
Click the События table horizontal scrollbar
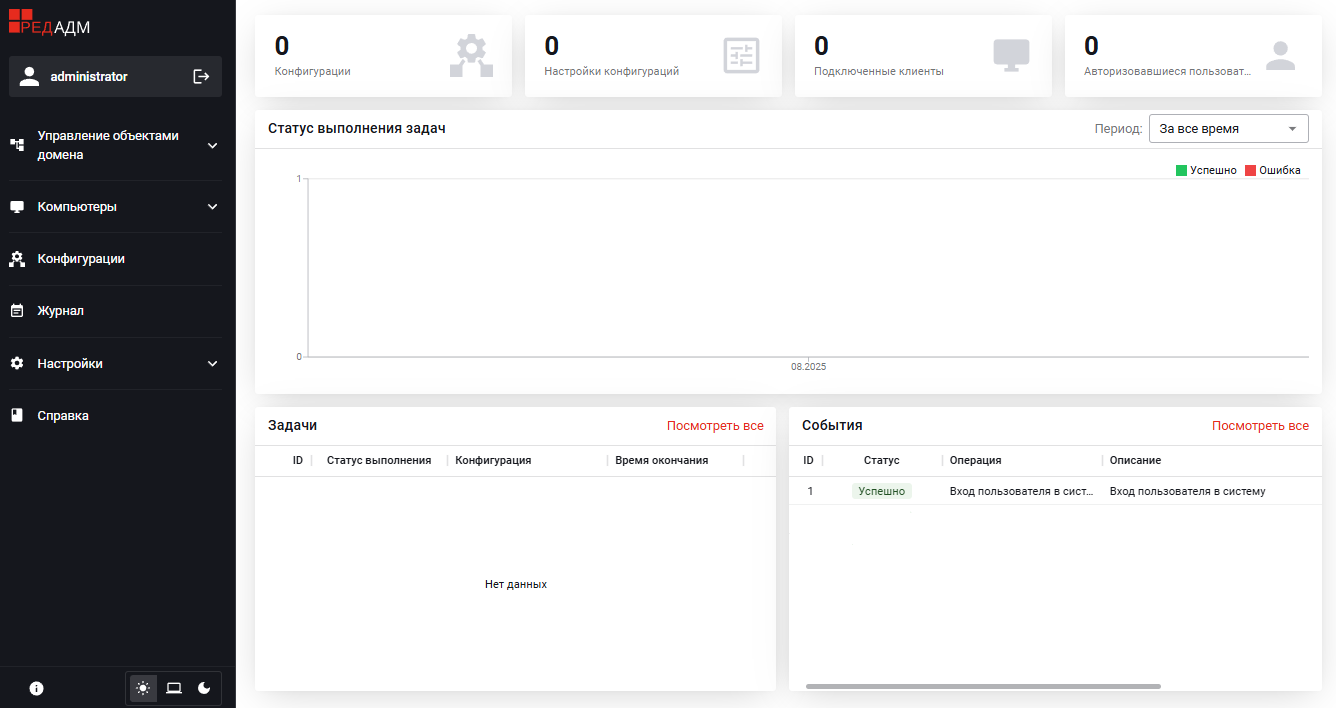click(x=983, y=686)
